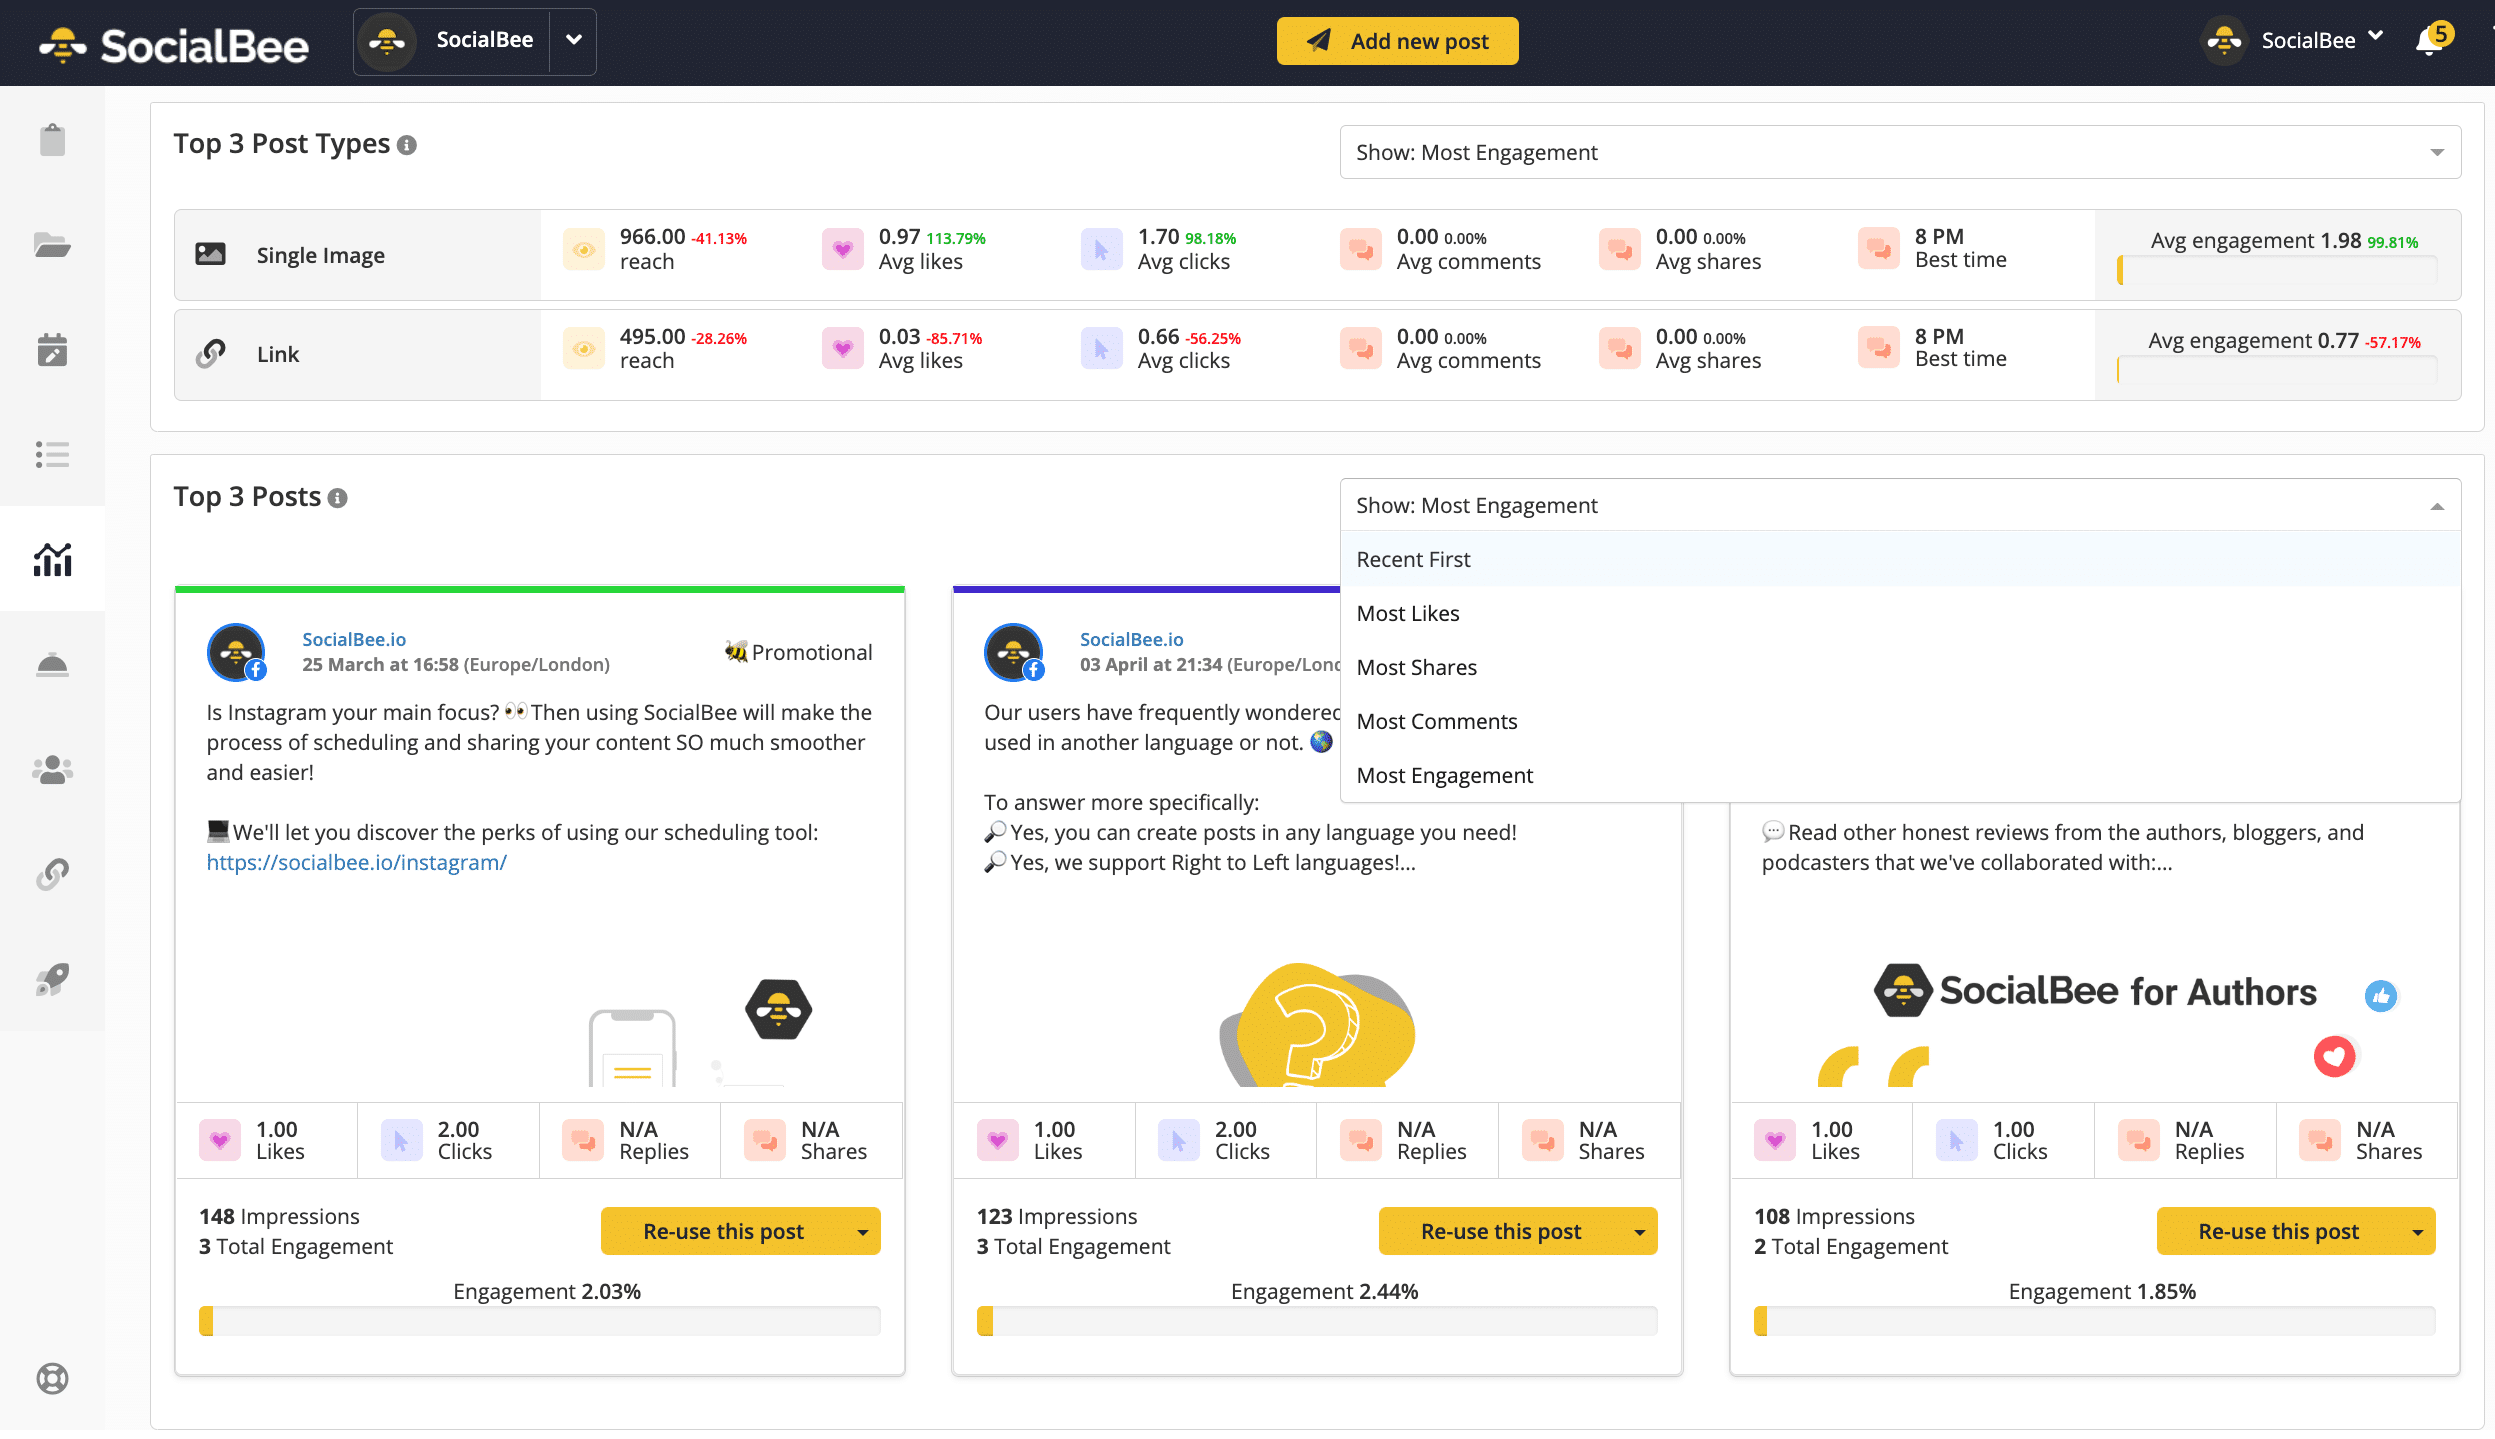Expand Re-use arrow on 123 Impressions post
2495x1439 pixels.
tap(1640, 1232)
